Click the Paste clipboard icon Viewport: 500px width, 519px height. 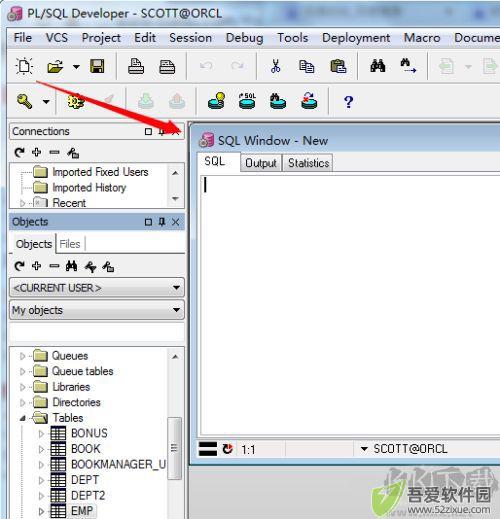click(338, 66)
